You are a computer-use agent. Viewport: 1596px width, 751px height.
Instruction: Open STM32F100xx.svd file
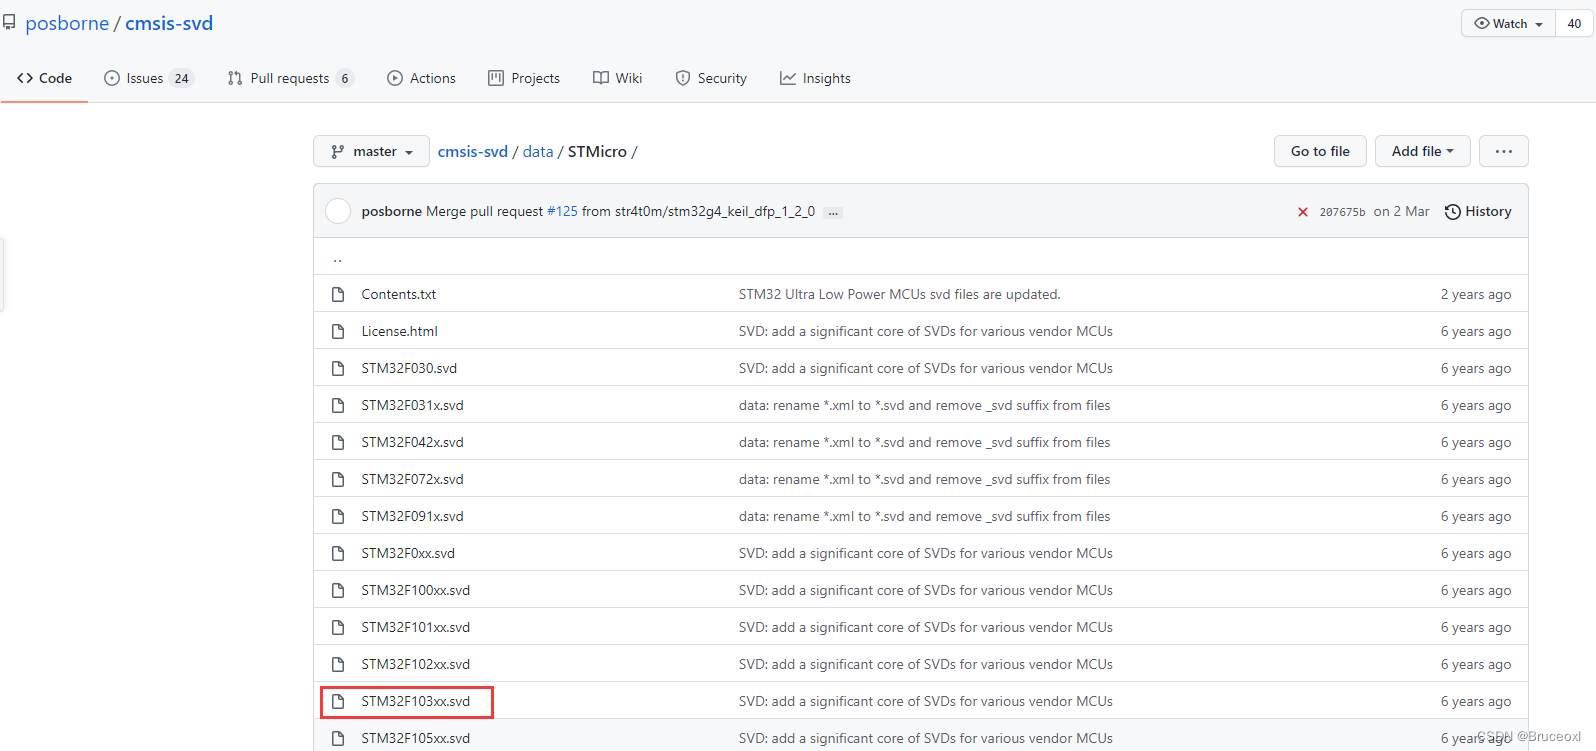click(x=416, y=590)
